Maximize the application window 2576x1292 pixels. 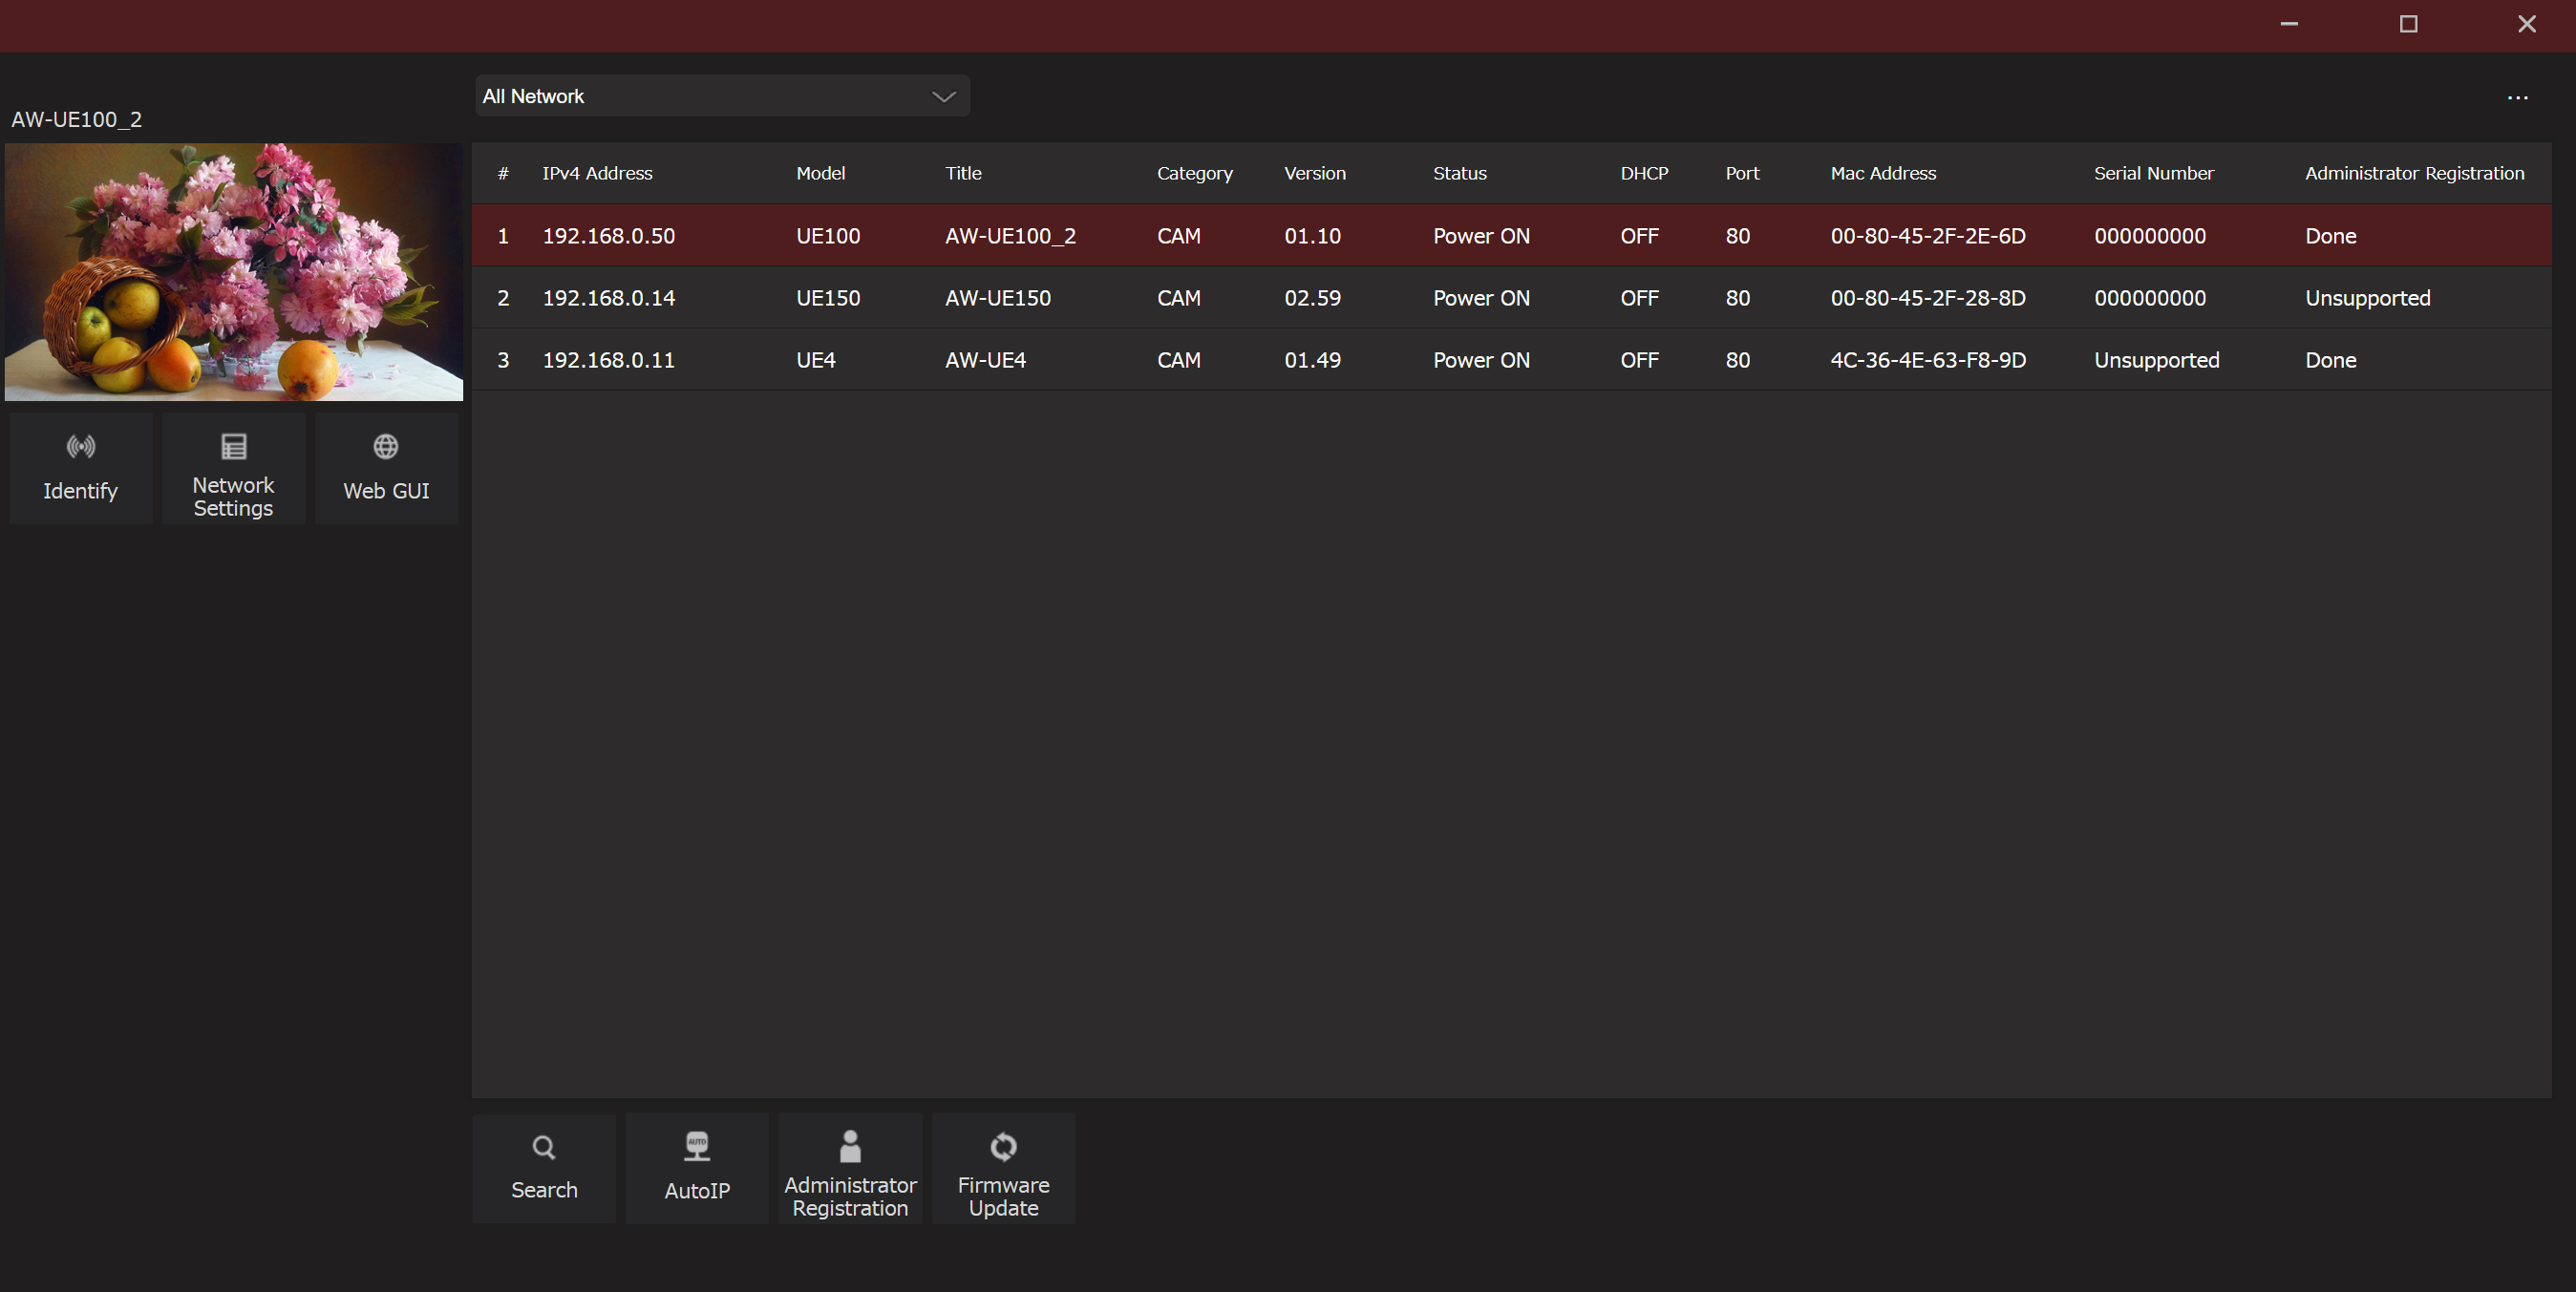point(2408,24)
